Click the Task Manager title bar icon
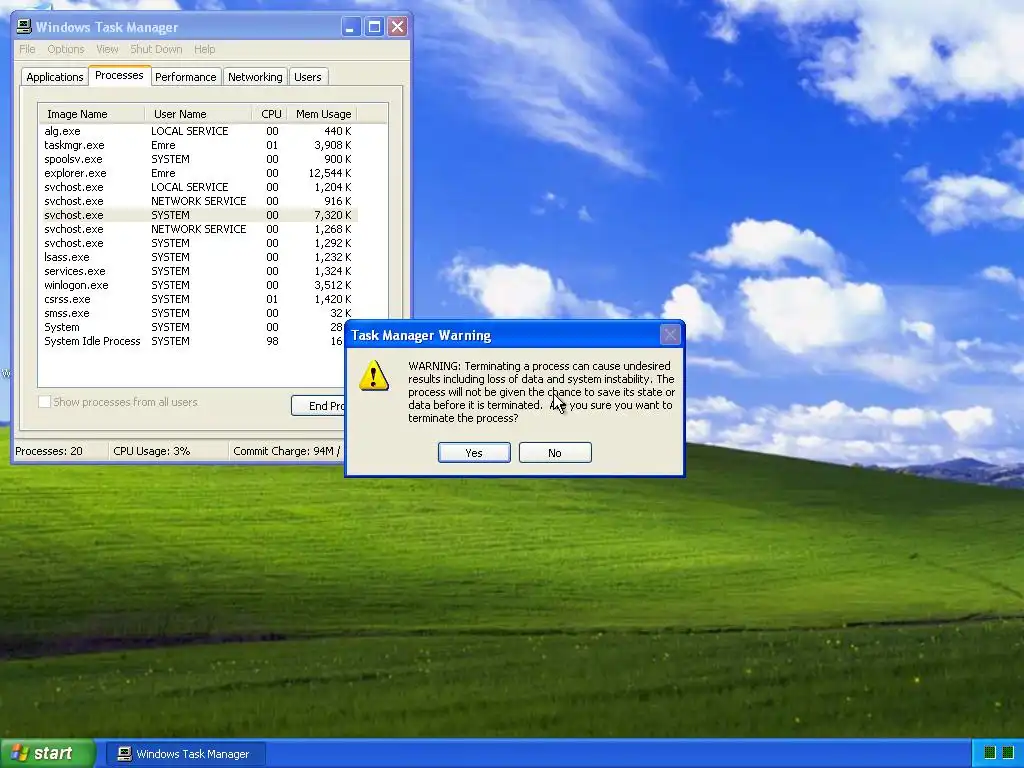Image resolution: width=1024 pixels, height=768 pixels. coord(24,27)
